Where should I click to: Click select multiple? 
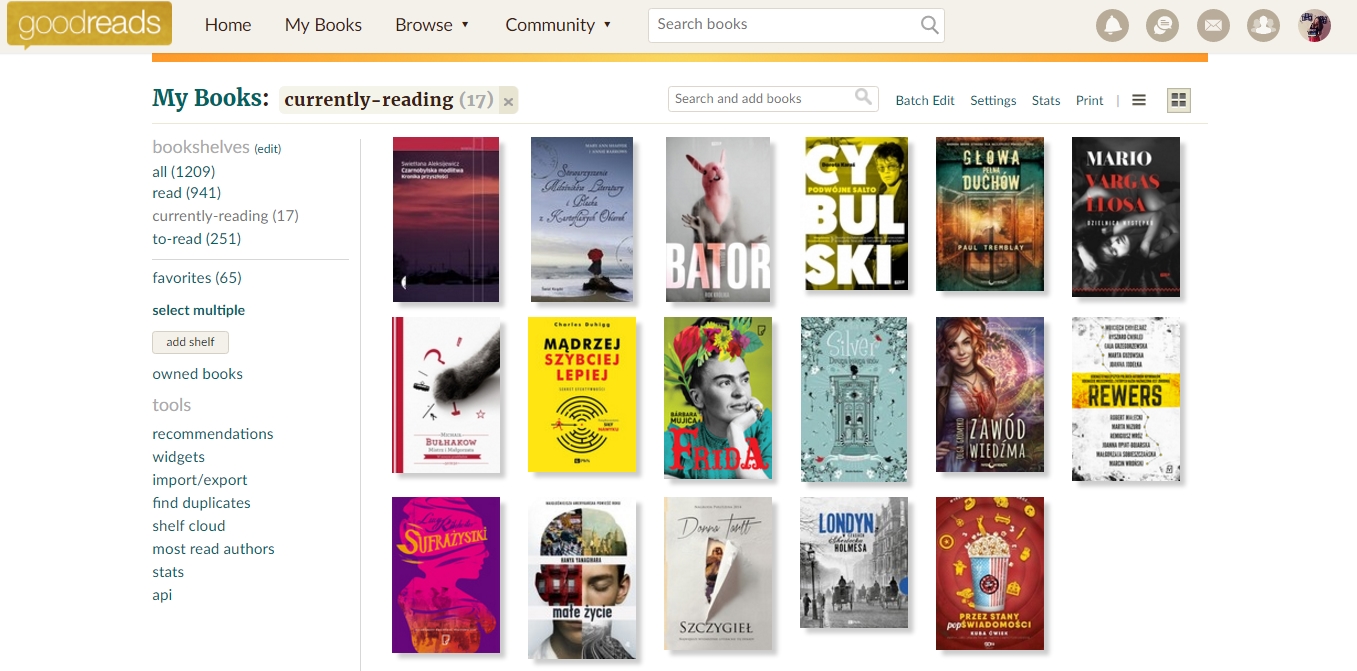[x=199, y=310]
